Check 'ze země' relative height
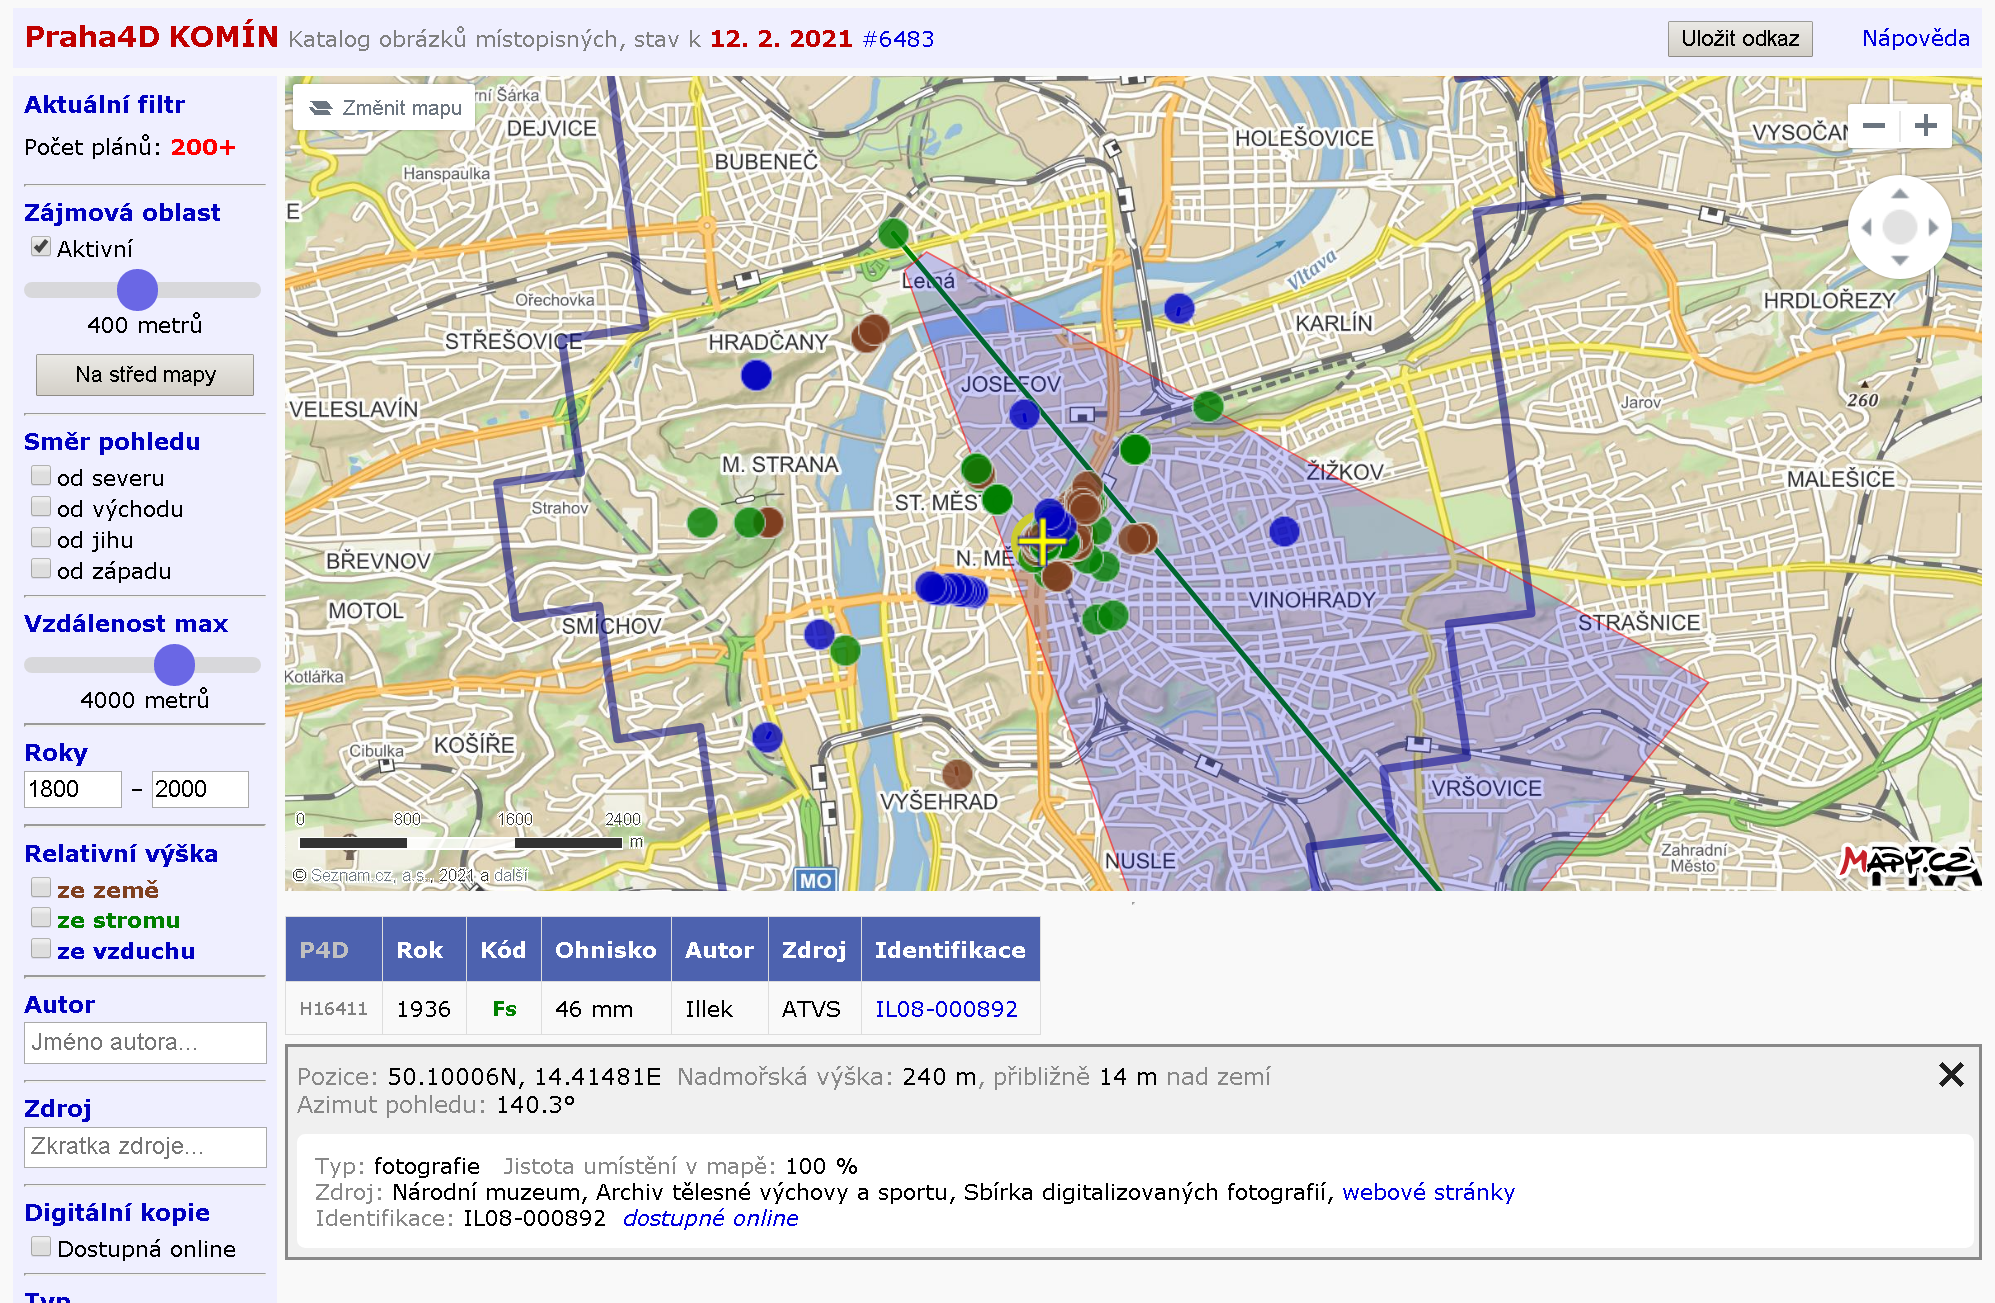The image size is (1995, 1303). 41,888
